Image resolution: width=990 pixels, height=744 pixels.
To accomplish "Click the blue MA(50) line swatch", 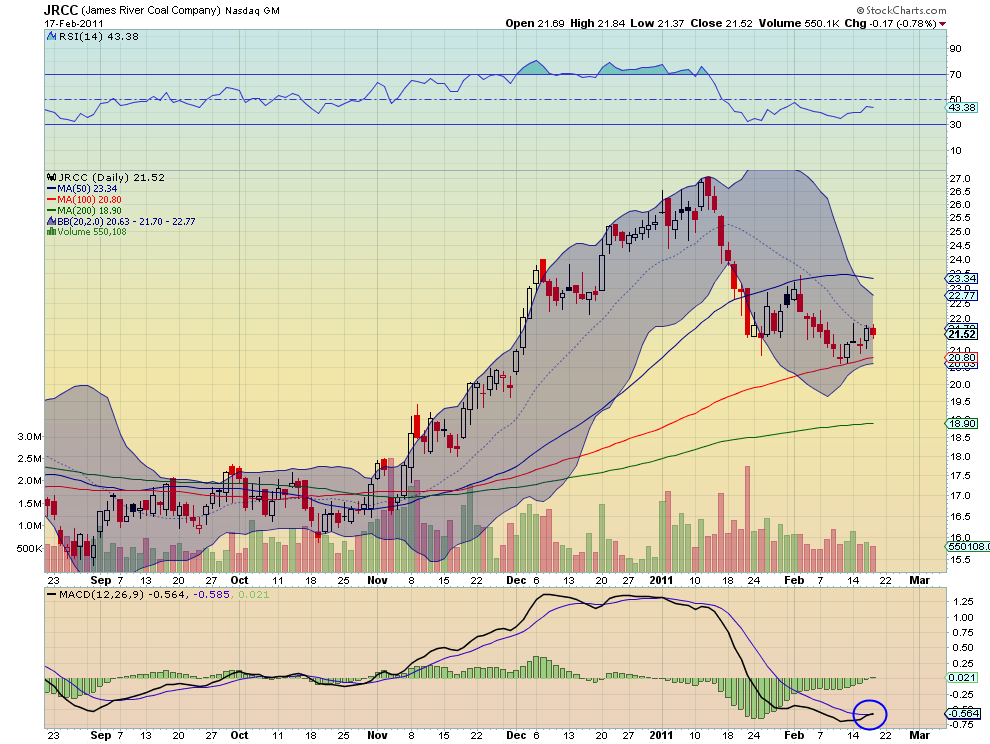I will [52, 189].
